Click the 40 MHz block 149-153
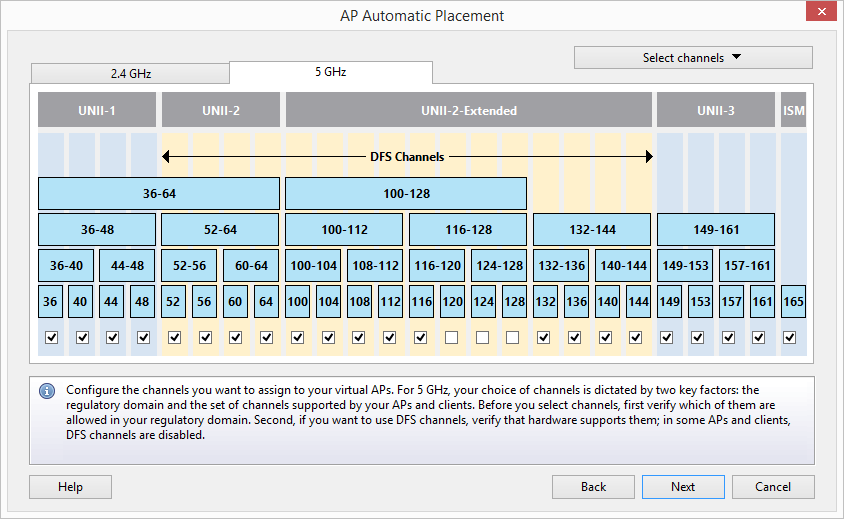The height and width of the screenshot is (519, 844). [685, 265]
